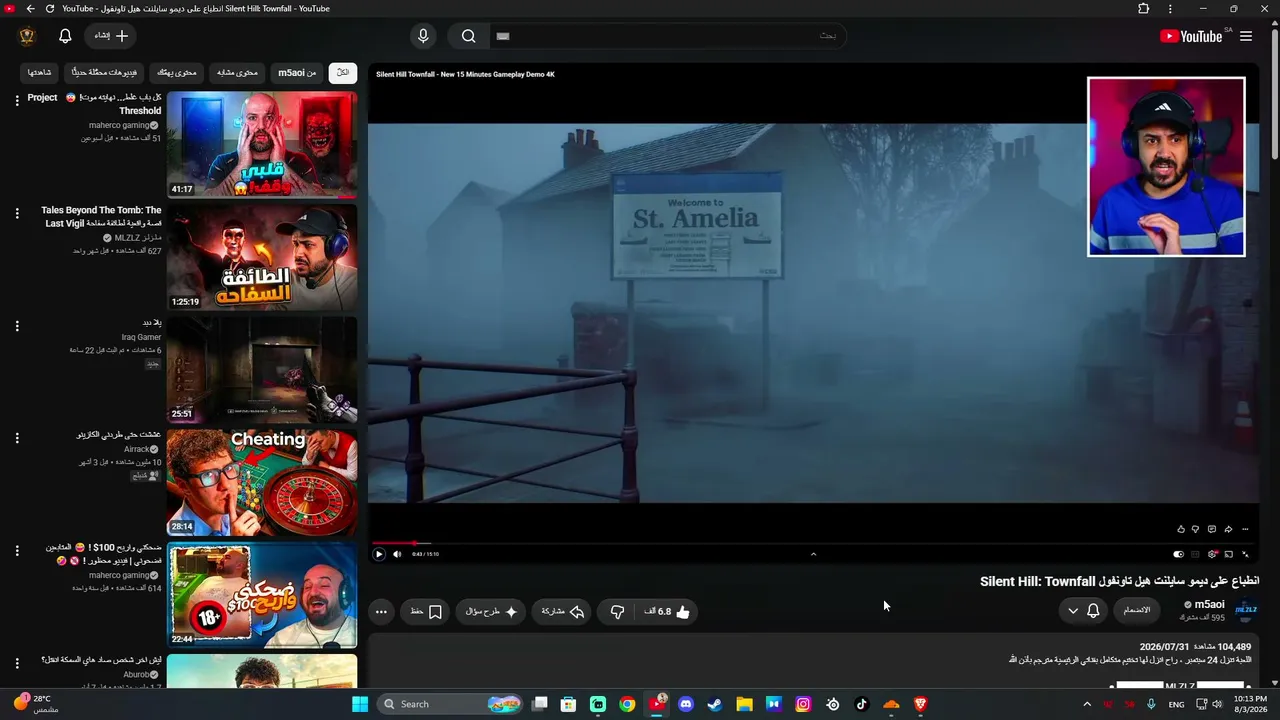Open File Explorer from the taskbar

click(x=744, y=704)
